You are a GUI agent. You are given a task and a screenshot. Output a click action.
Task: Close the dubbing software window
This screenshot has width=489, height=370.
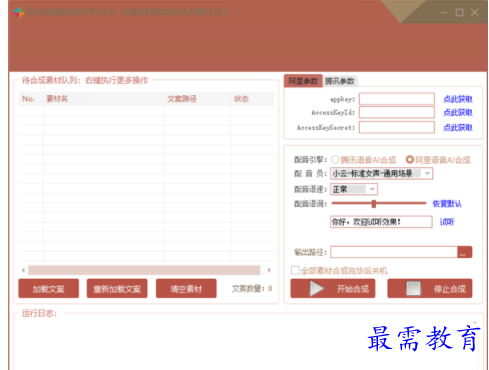coord(475,13)
